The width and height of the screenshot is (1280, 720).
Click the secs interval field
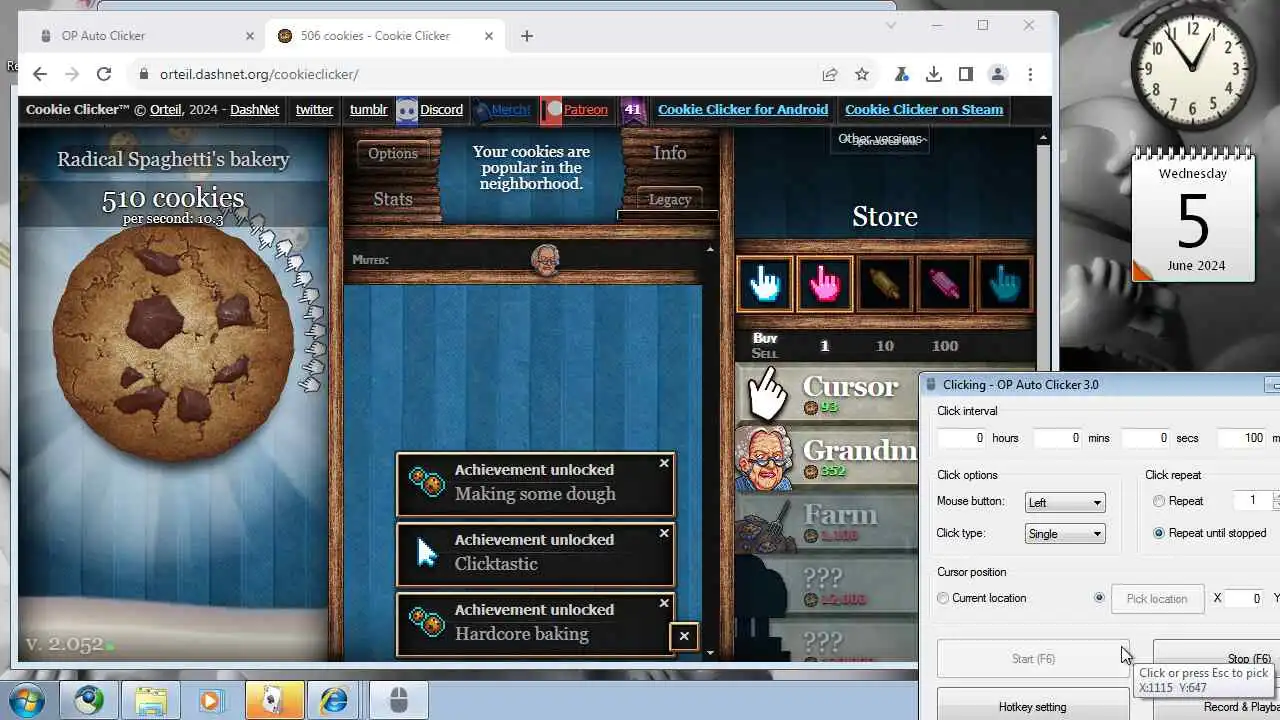point(1146,438)
